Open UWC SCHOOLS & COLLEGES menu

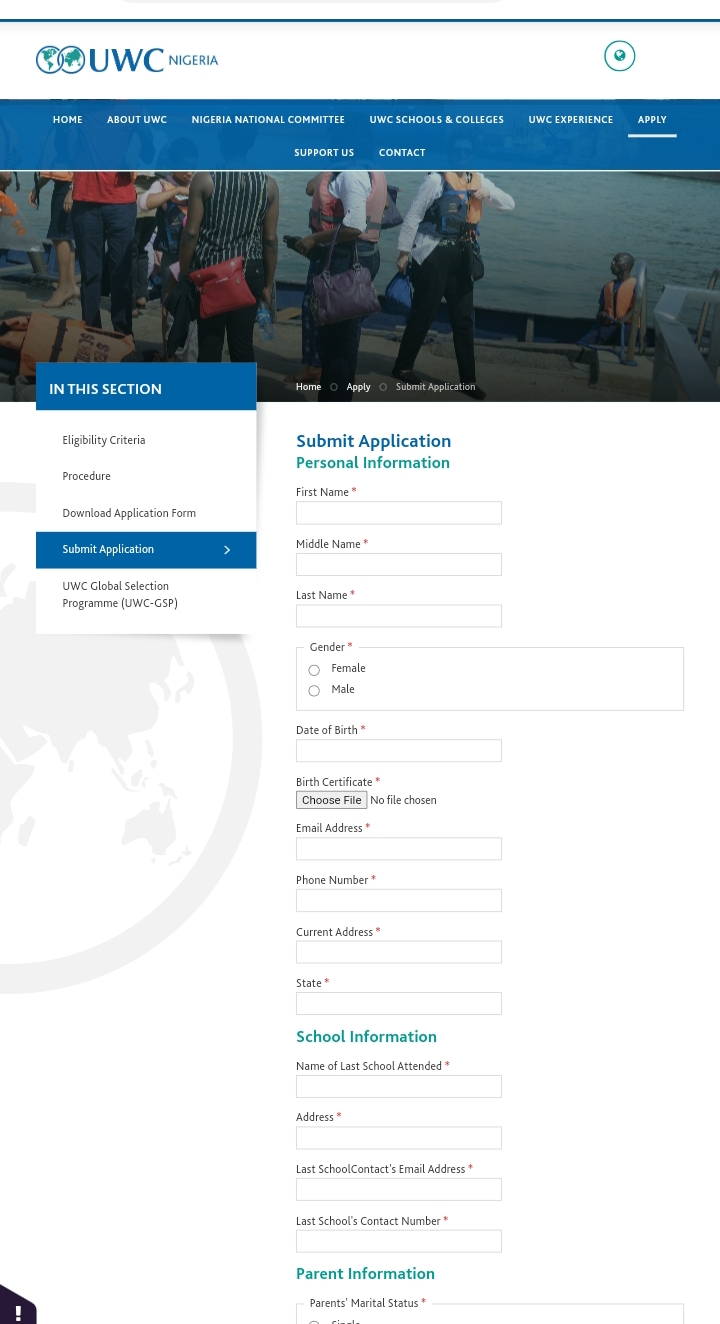[x=437, y=120]
